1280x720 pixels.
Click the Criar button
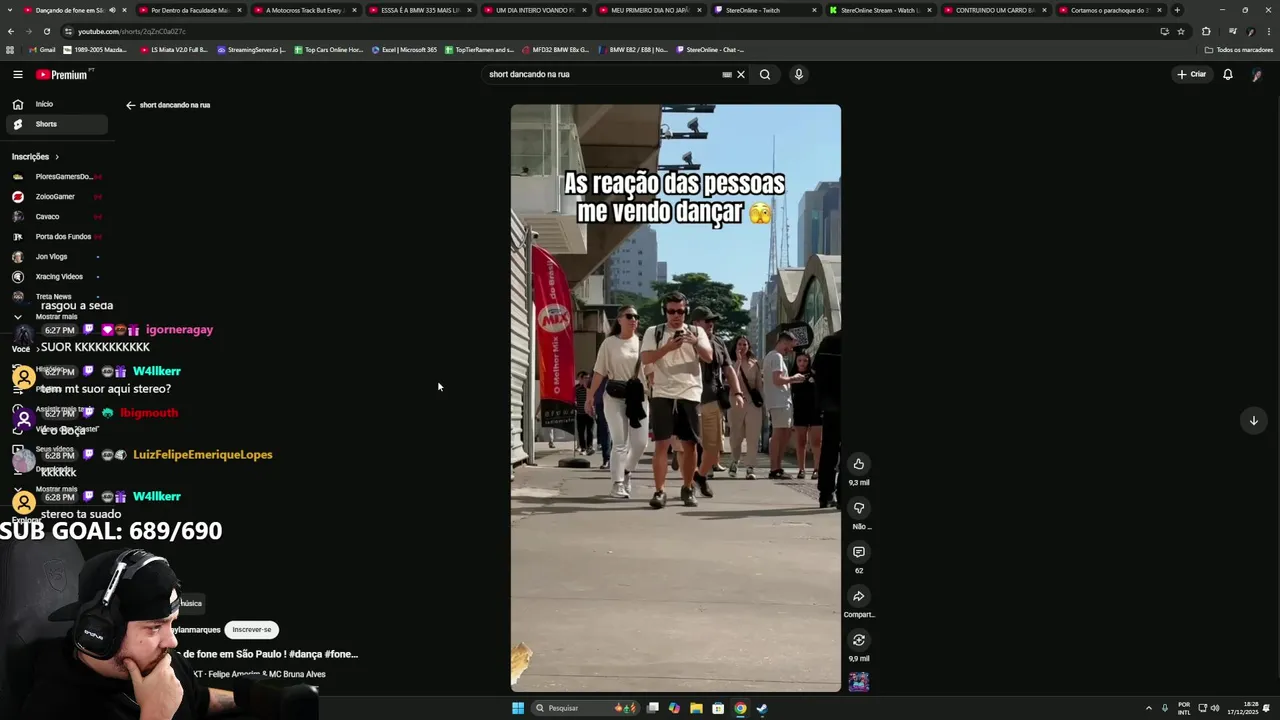(x=1191, y=74)
